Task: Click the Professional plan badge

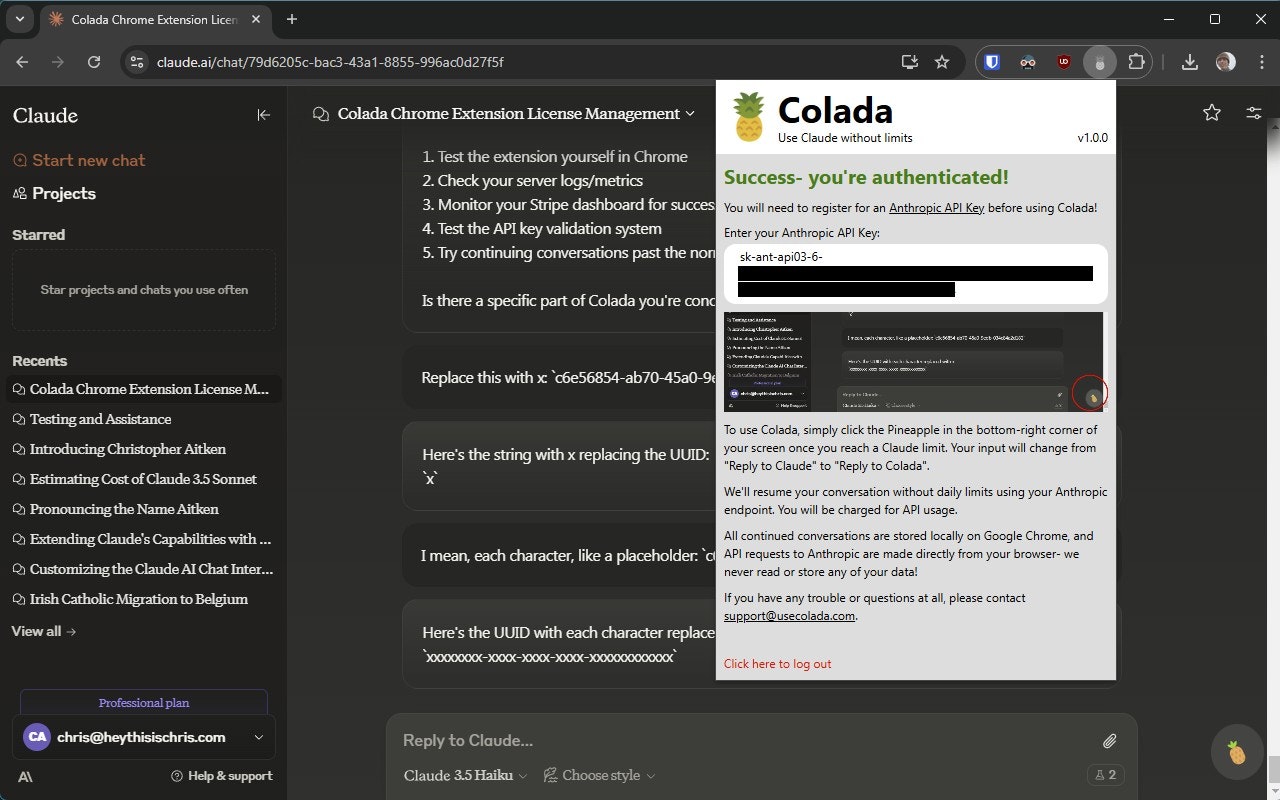Action: pos(144,702)
